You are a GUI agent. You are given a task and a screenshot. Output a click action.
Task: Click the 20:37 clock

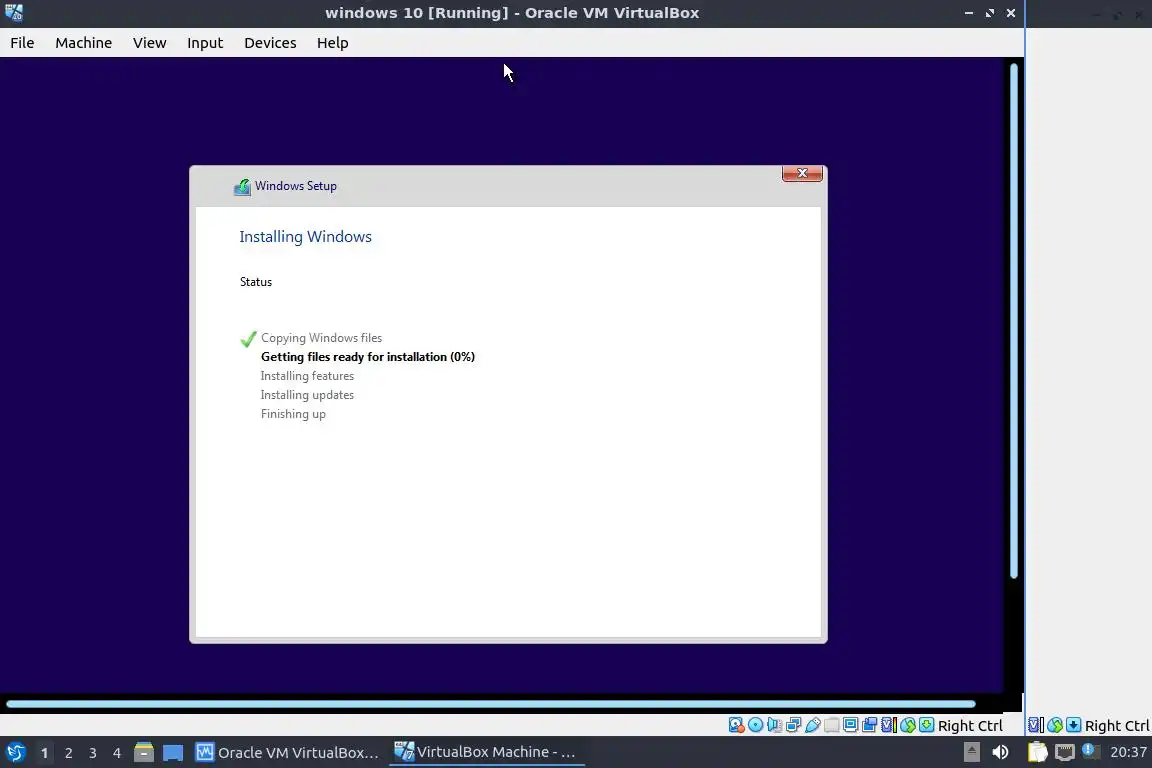(x=1128, y=752)
